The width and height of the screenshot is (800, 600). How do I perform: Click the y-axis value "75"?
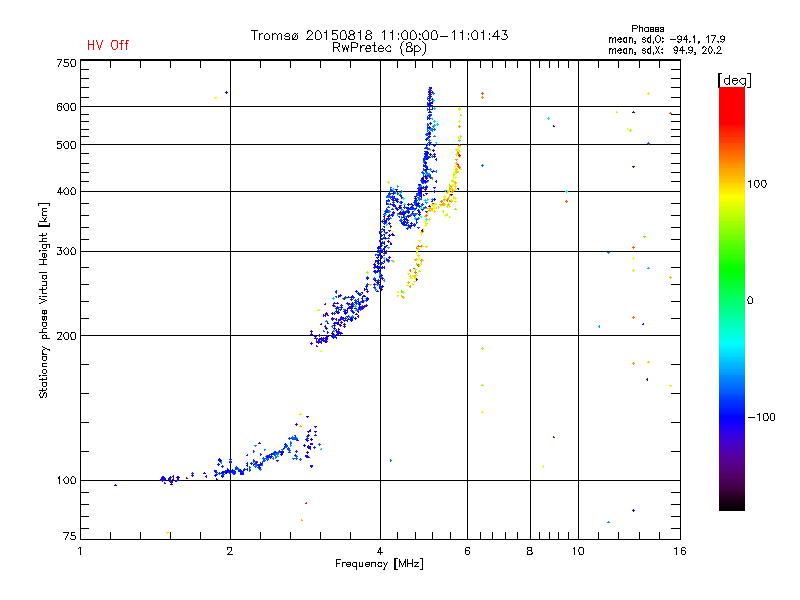70,536
